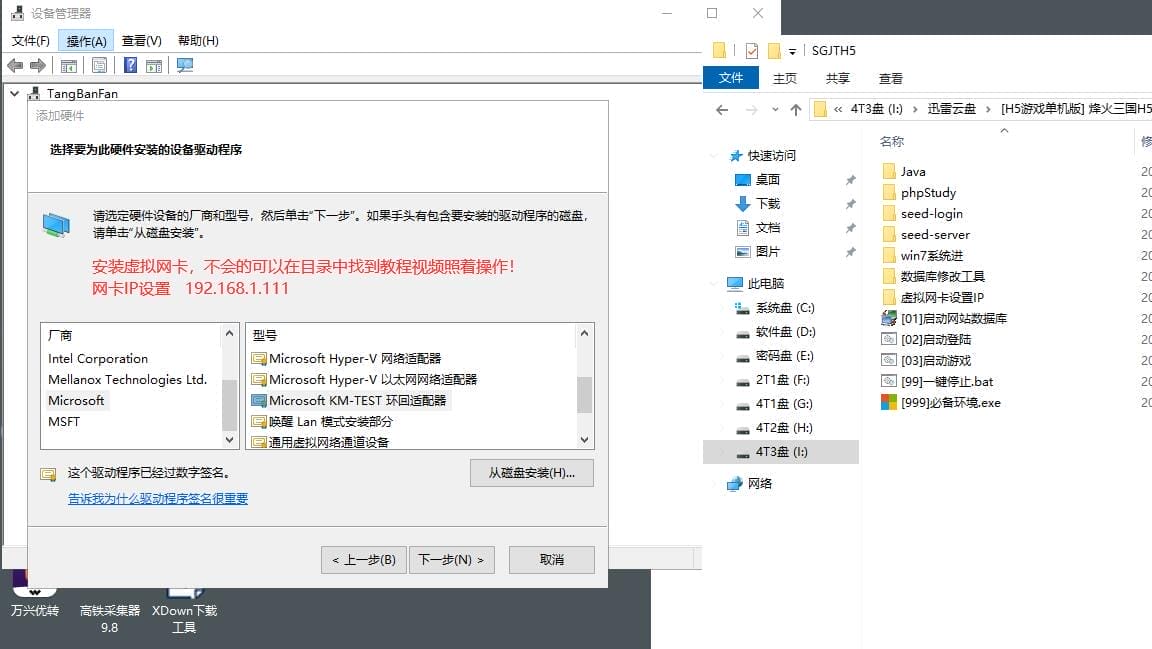Click the properties checkmark icon in Explorer title bar

[x=752, y=51]
